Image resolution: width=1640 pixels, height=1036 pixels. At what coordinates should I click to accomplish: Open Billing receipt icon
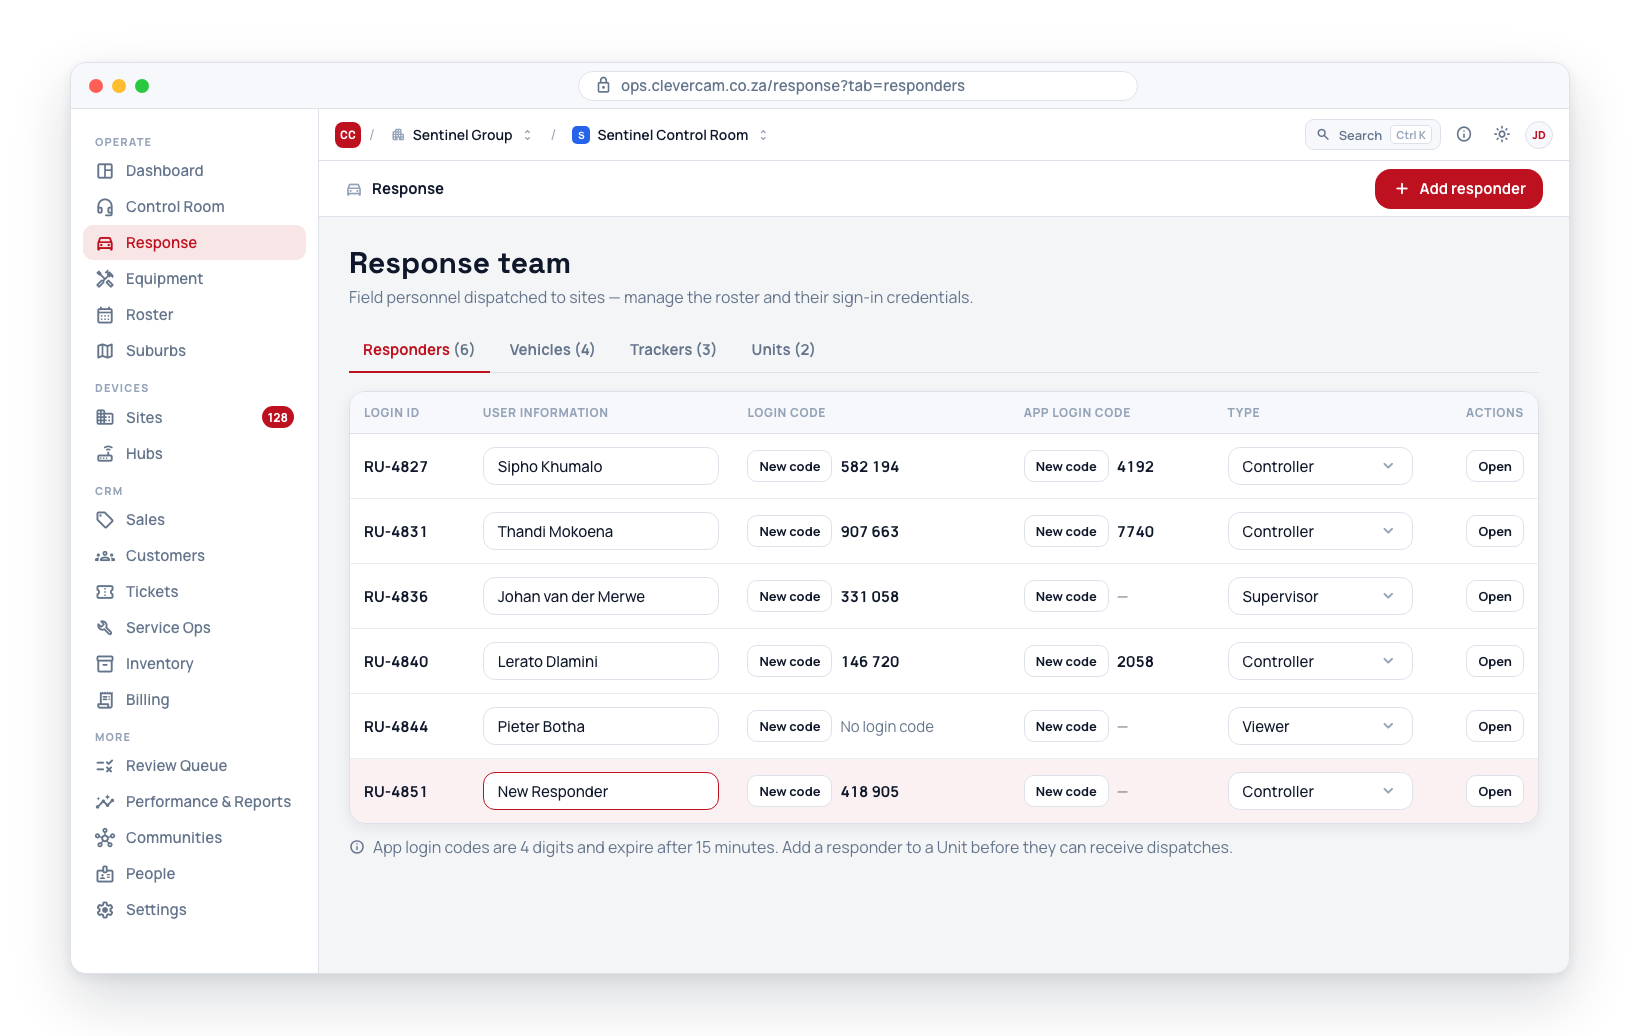coord(105,700)
